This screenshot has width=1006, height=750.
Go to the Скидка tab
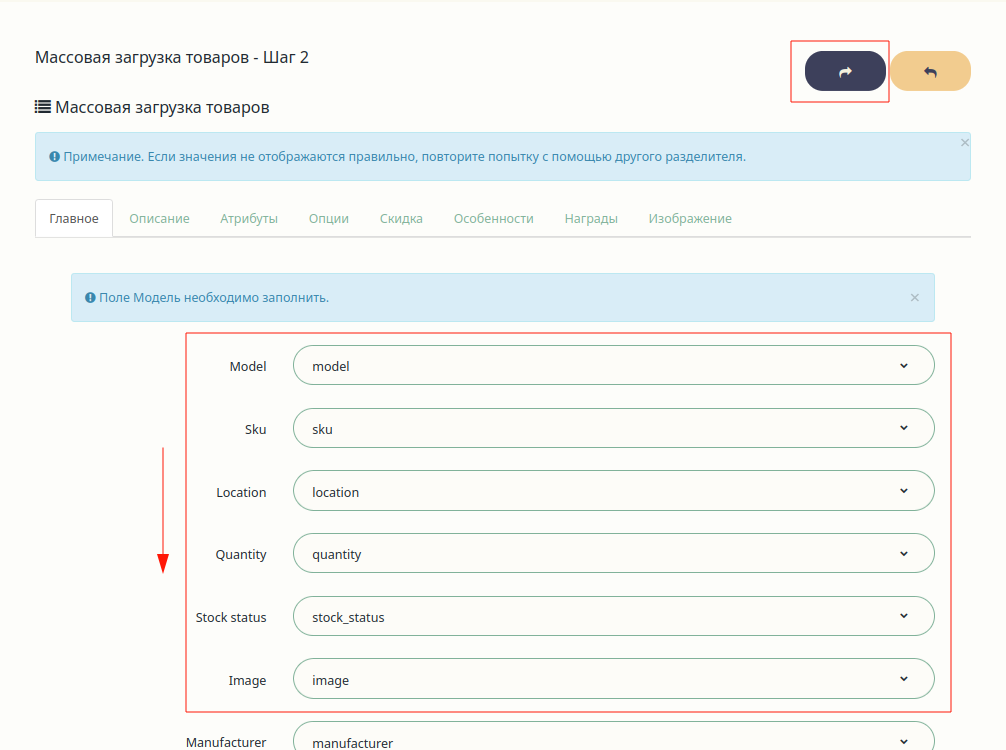pos(401,218)
